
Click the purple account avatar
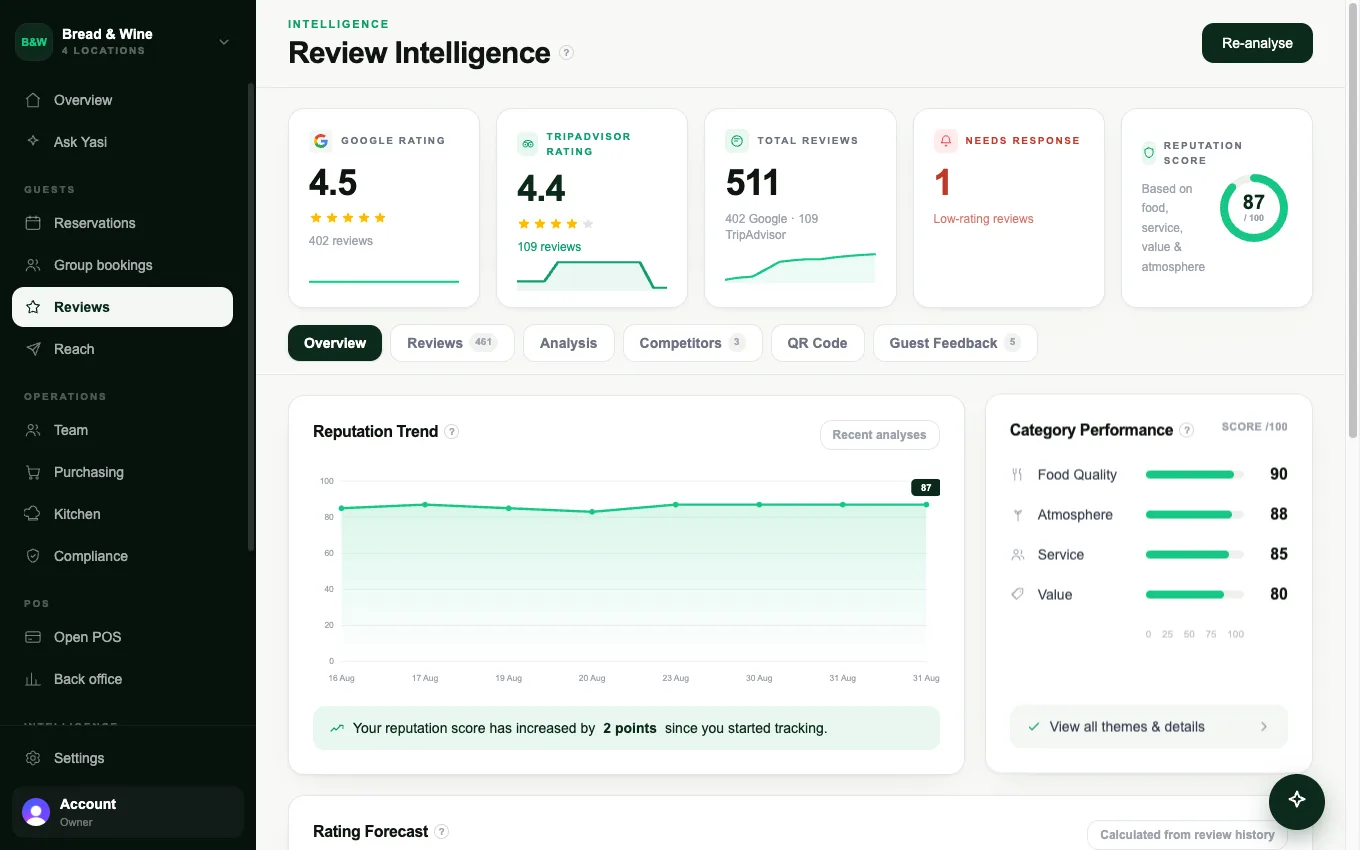(36, 812)
